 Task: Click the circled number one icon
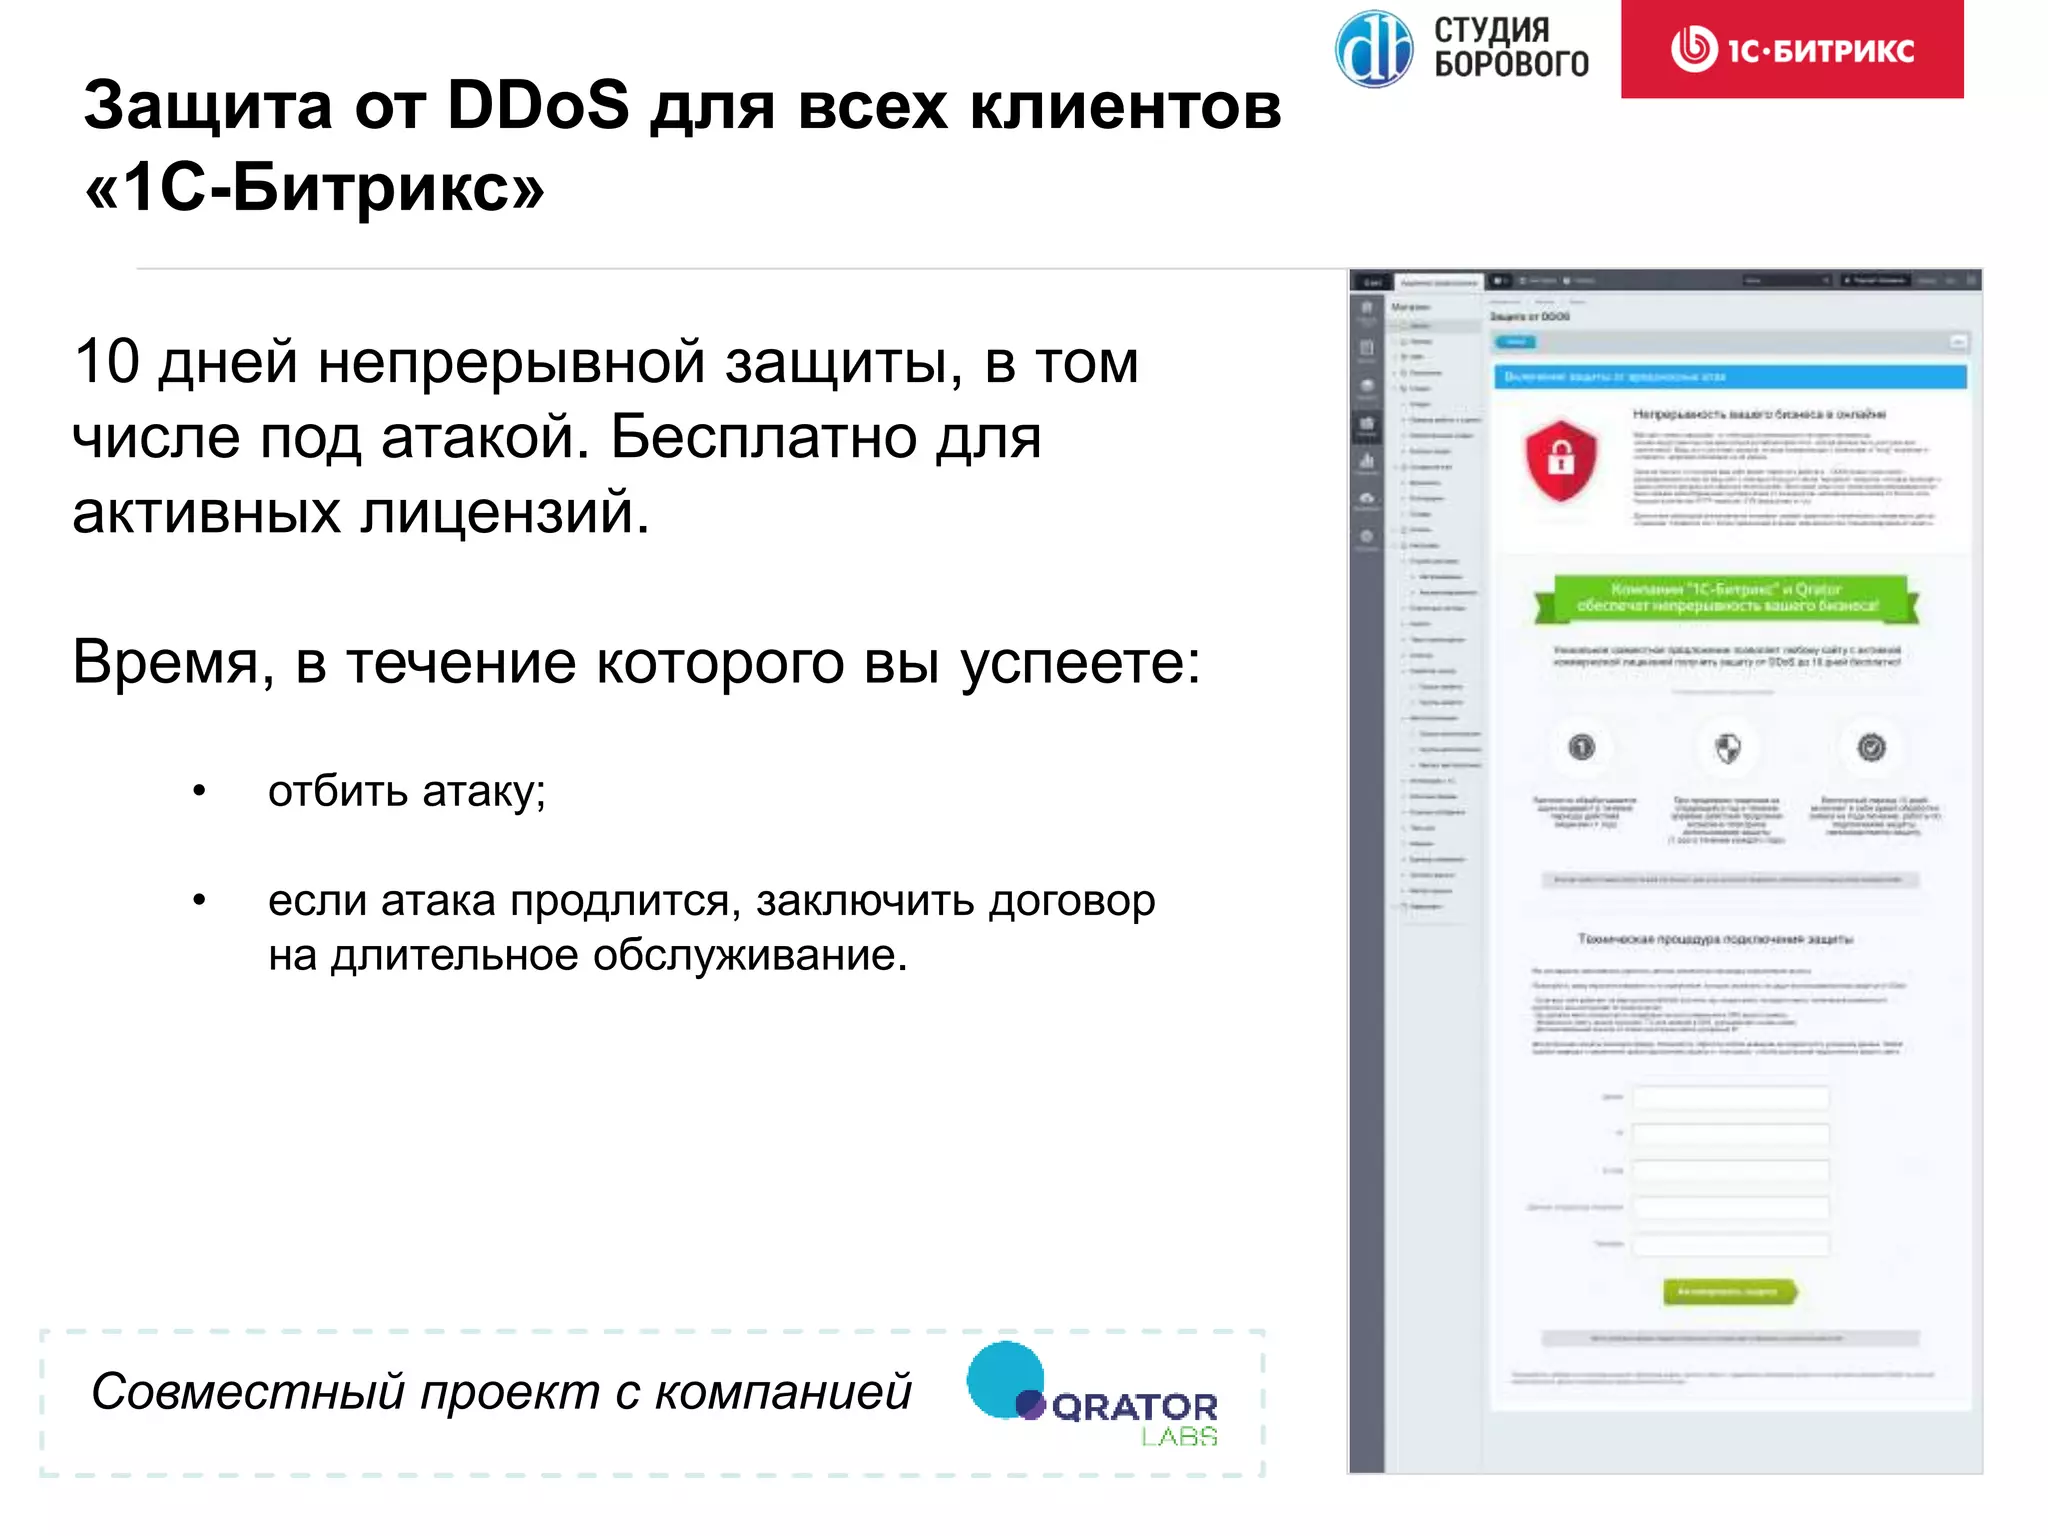(x=1581, y=747)
